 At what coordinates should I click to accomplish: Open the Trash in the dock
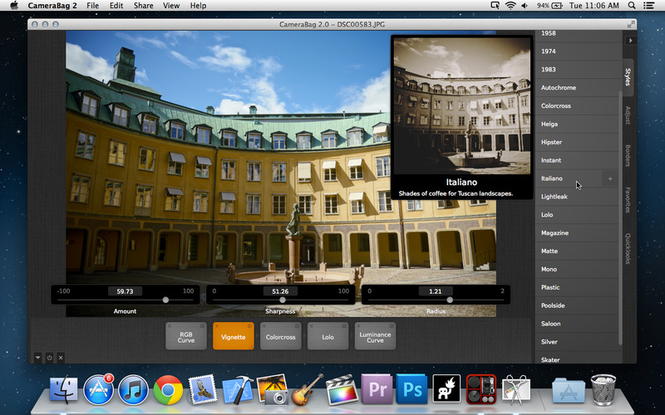(603, 389)
